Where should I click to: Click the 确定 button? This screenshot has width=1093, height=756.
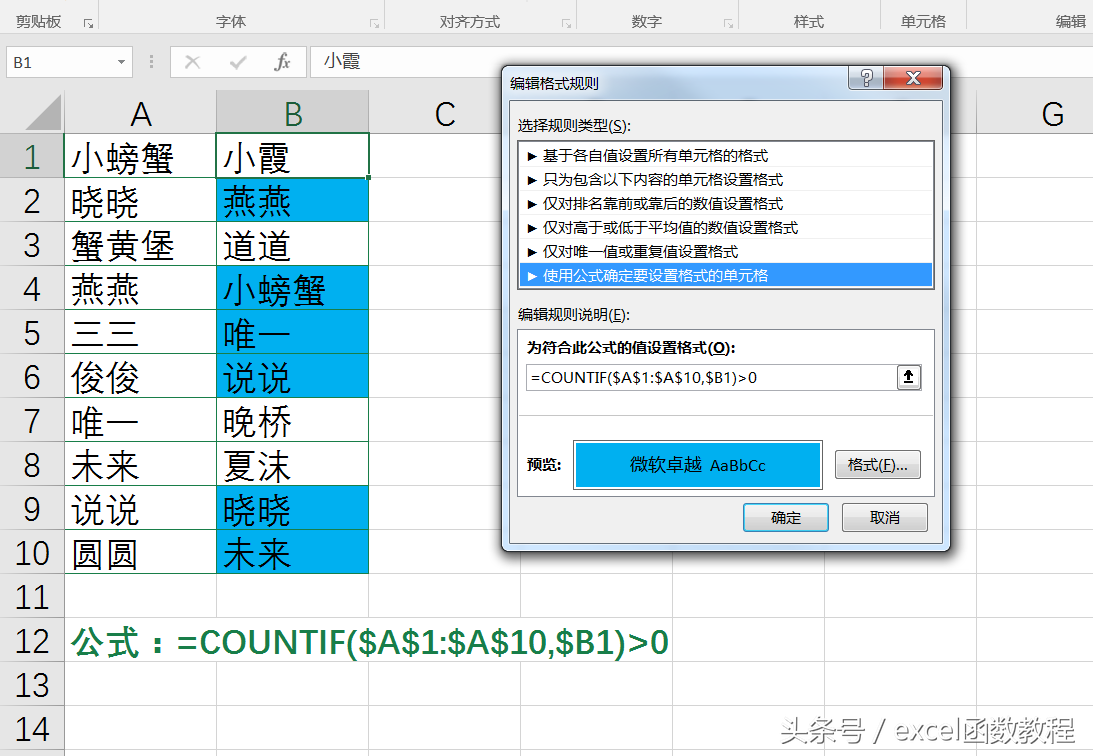point(786,518)
